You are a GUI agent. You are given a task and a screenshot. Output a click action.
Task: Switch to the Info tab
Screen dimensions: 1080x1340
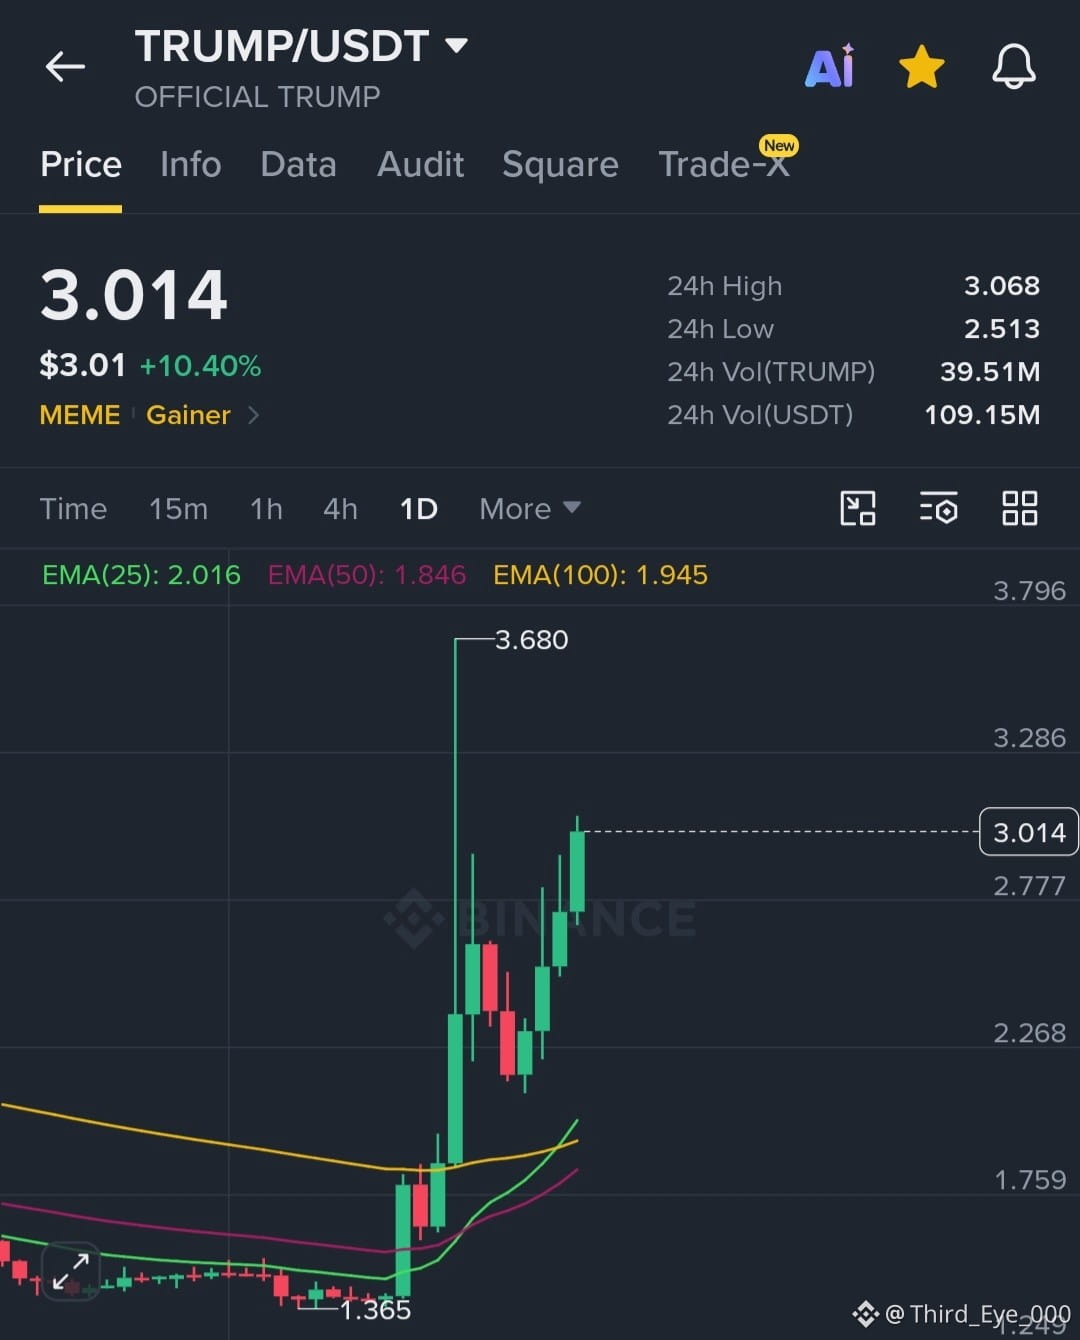click(190, 164)
